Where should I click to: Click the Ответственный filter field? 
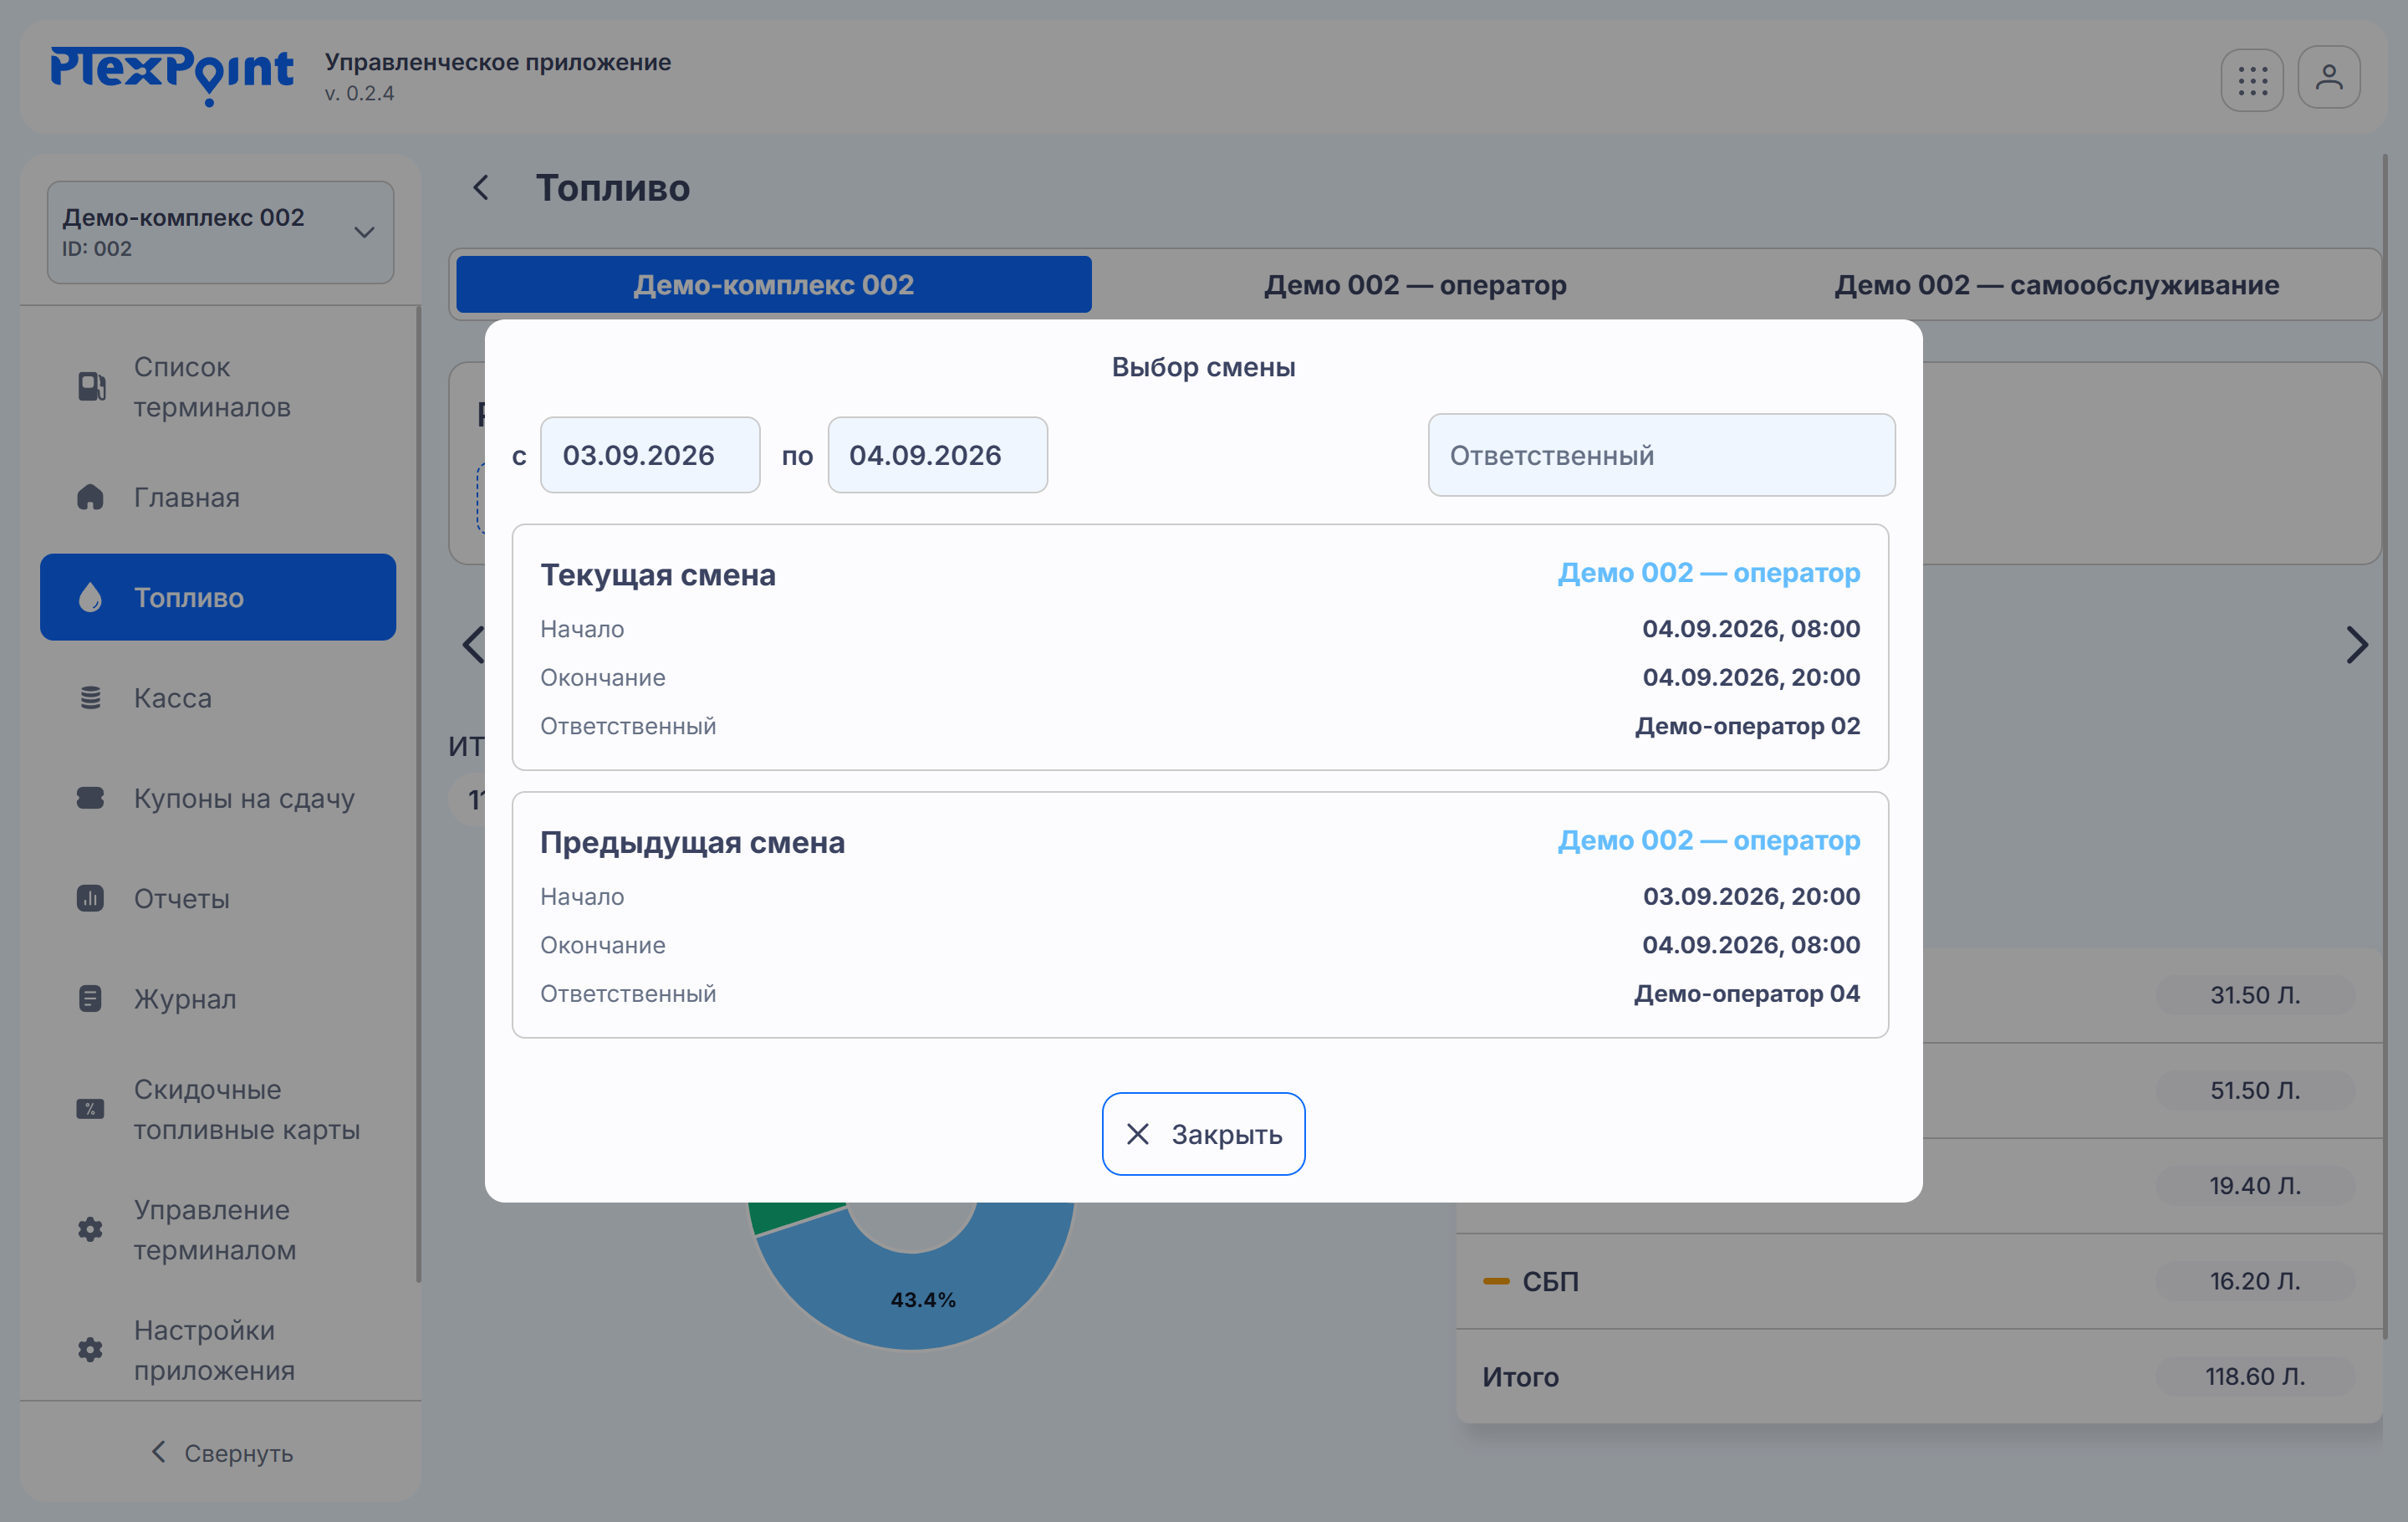(x=1661, y=455)
